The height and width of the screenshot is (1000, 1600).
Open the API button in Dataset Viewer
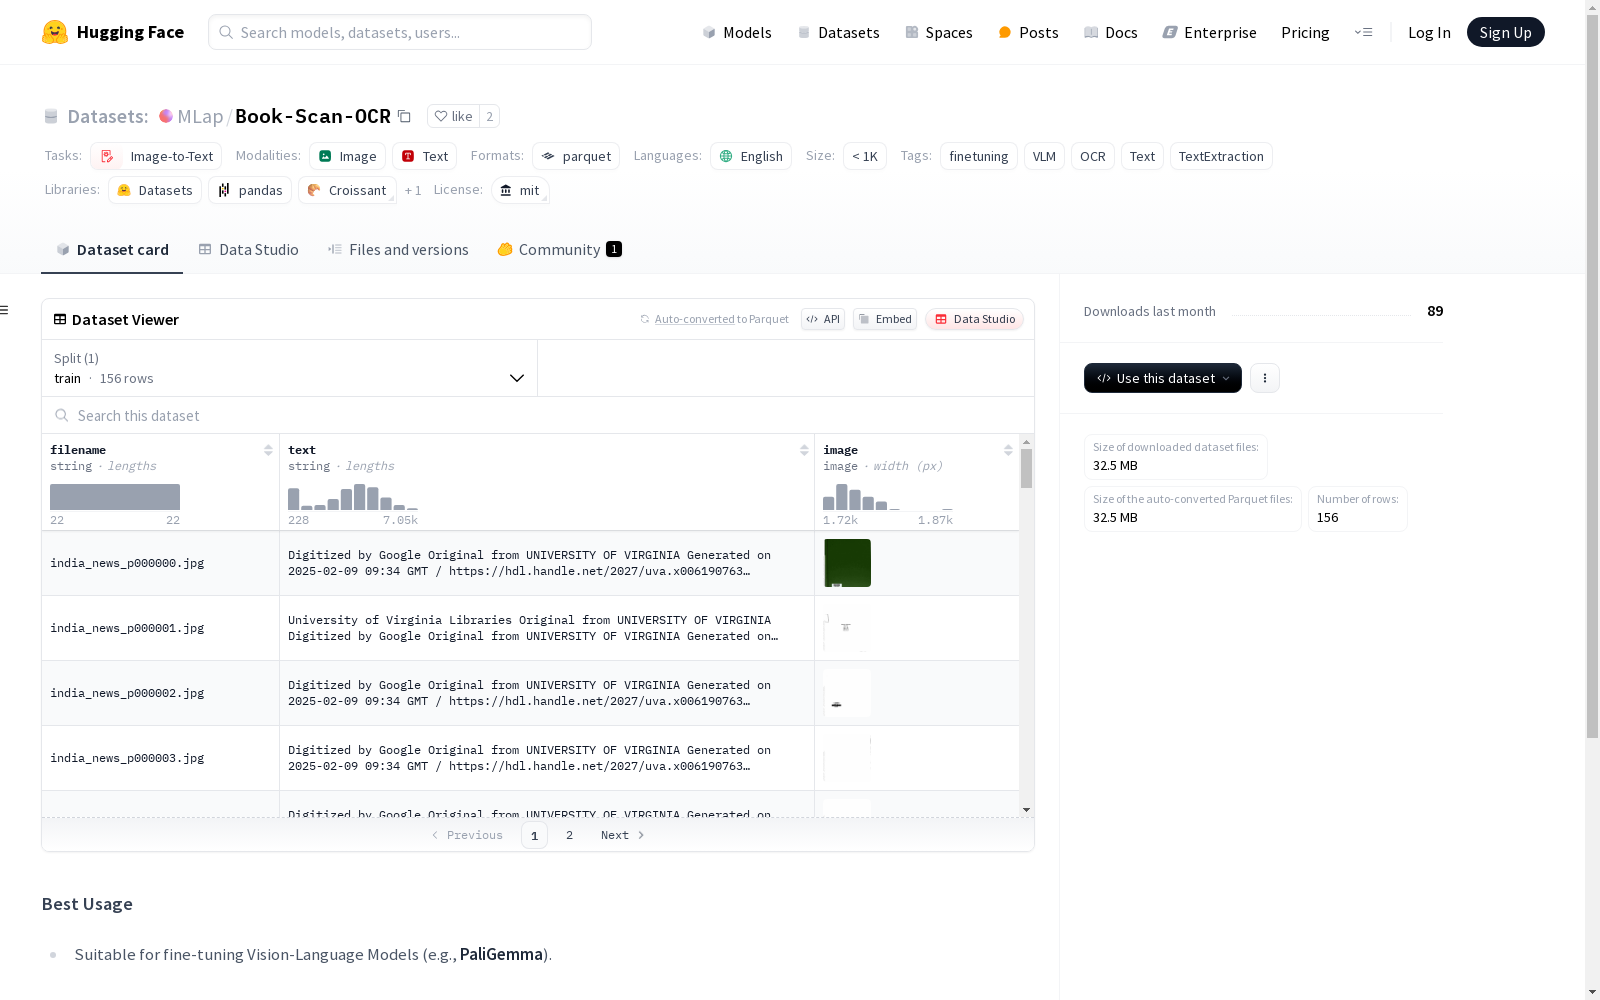click(x=823, y=319)
